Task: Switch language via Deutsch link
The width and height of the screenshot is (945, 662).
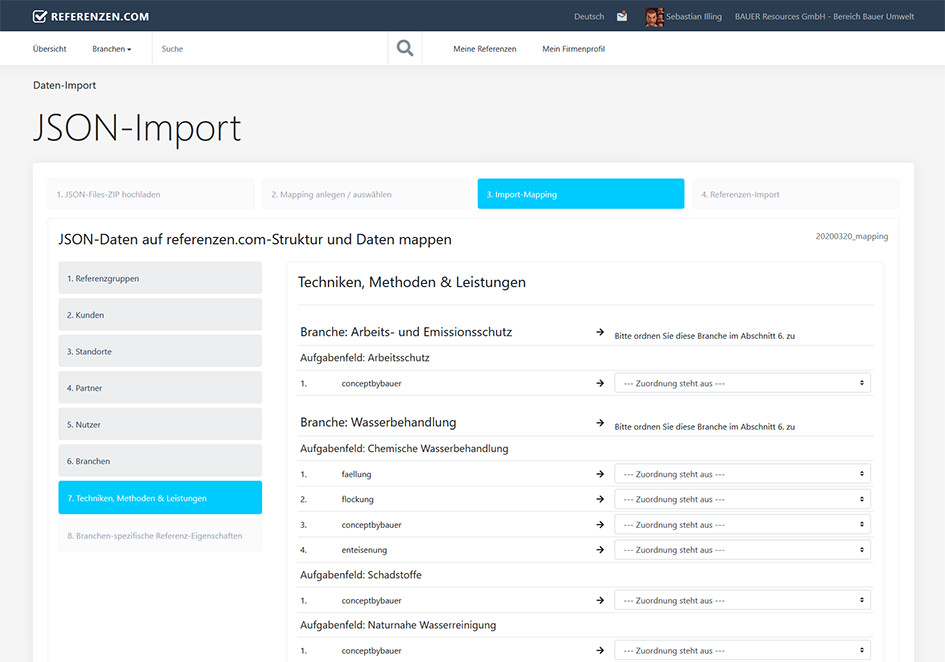Action: click(589, 17)
